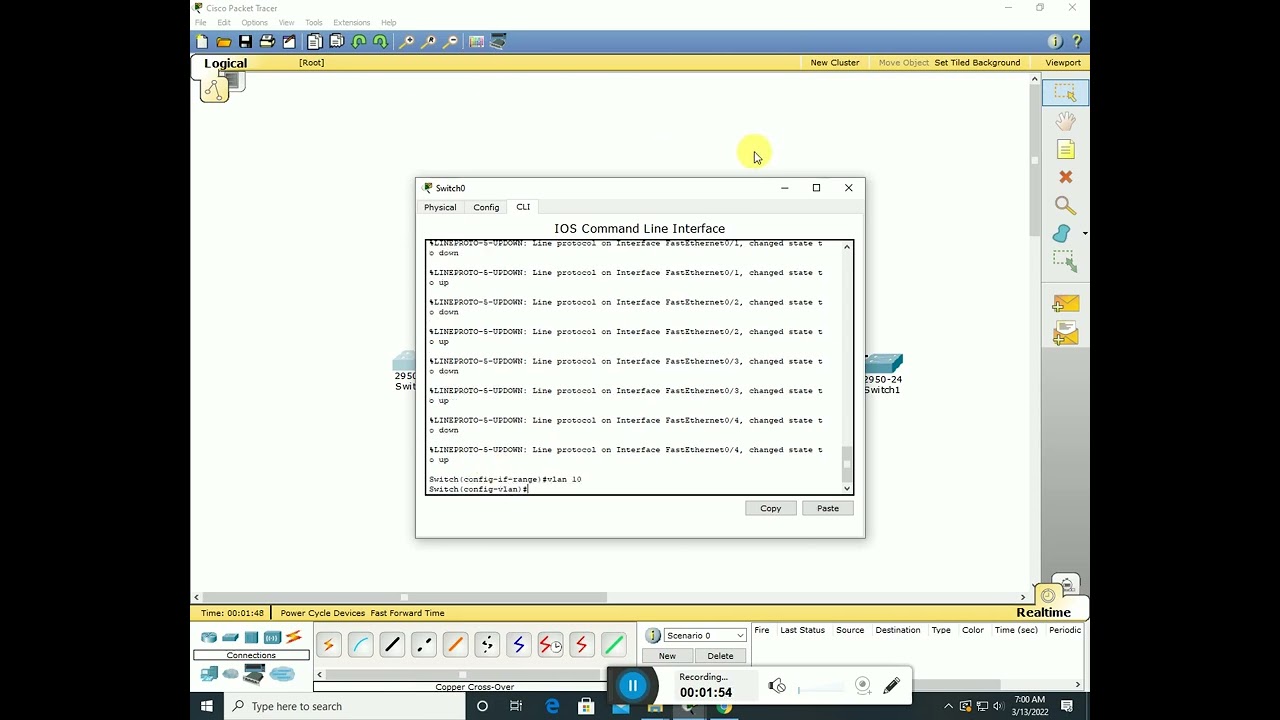Open scenario info button icon
1280x720 pixels.
652,636
